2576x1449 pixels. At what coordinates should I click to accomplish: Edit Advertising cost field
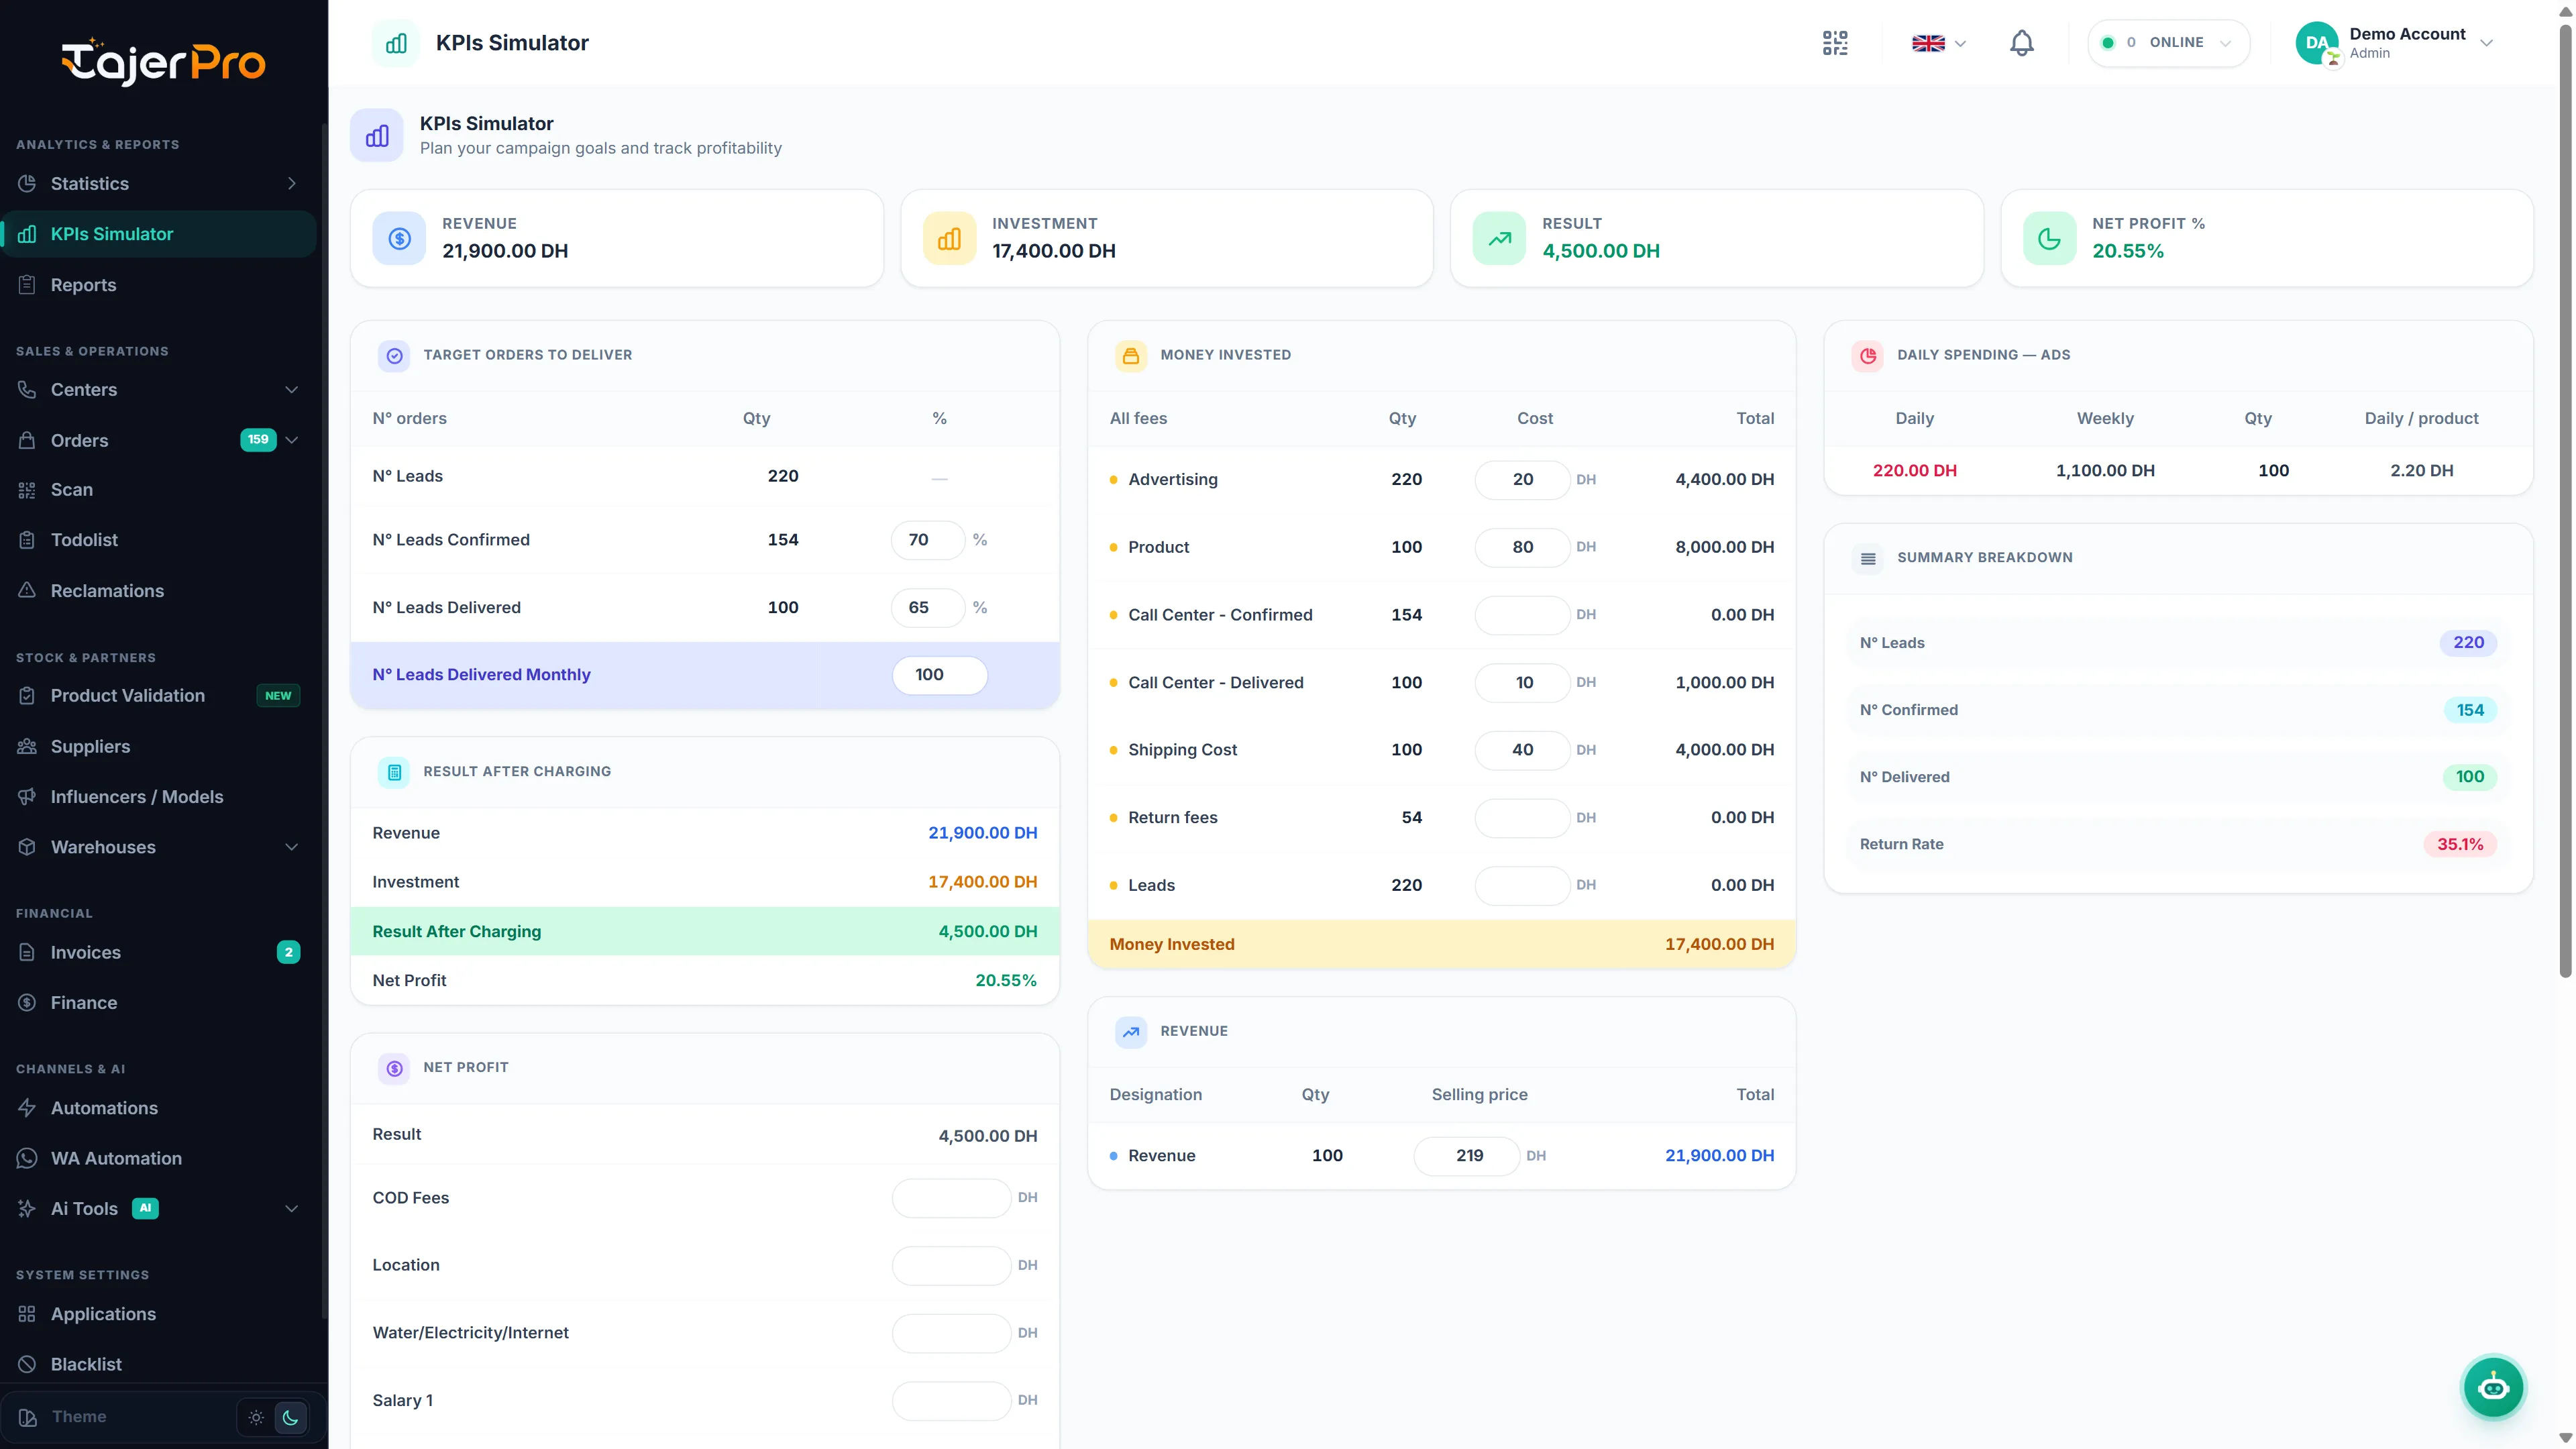pos(1522,480)
